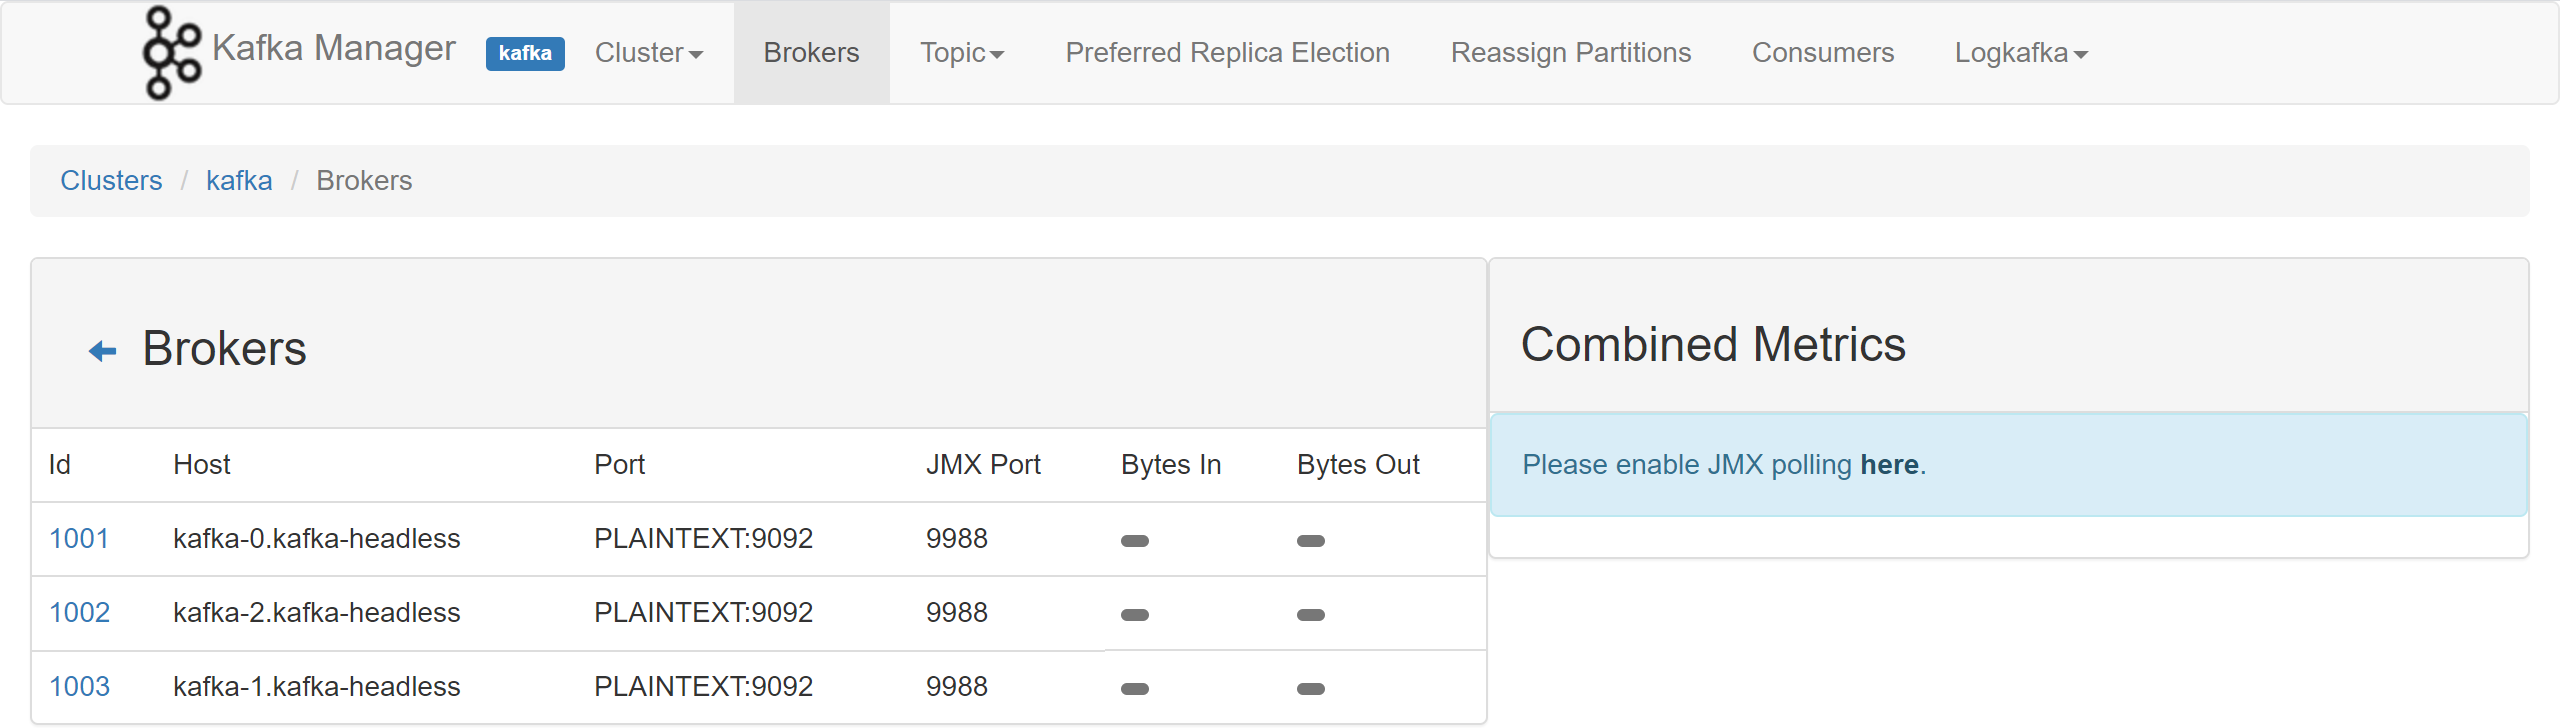Click host kafka-2.kafka-headless
This screenshot has height=728, width=2560.
point(316,613)
